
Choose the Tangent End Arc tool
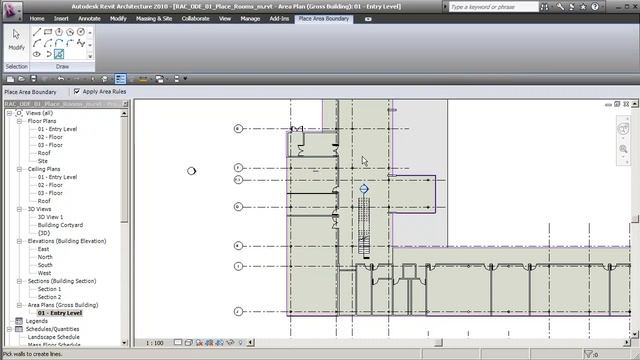coord(59,43)
